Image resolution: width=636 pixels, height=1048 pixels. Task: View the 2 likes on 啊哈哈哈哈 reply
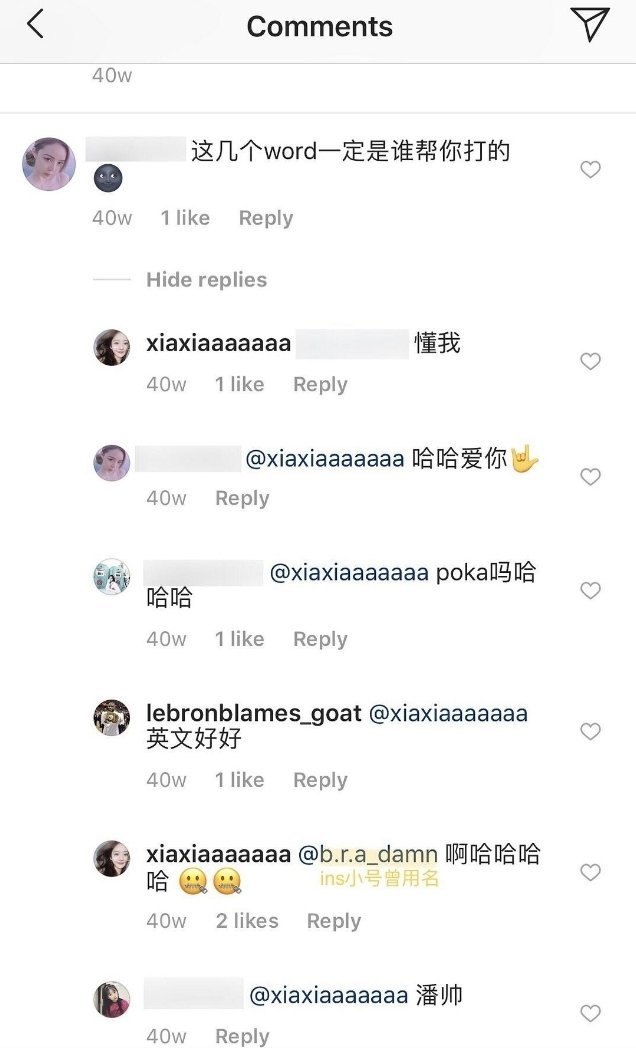coord(247,921)
